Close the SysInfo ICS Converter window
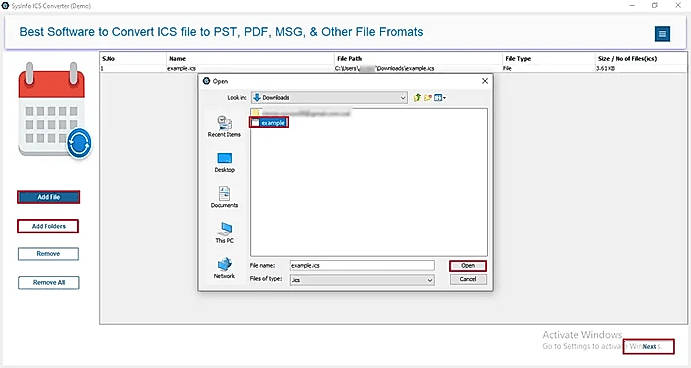 678,5
